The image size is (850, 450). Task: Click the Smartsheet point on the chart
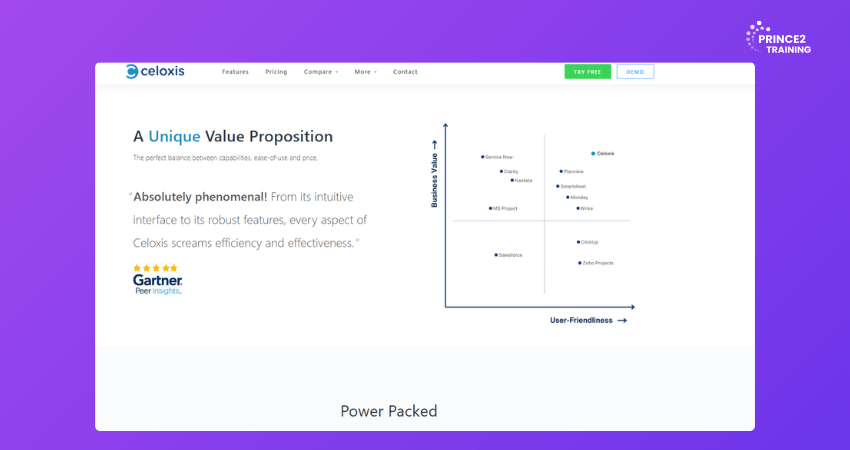pos(558,186)
